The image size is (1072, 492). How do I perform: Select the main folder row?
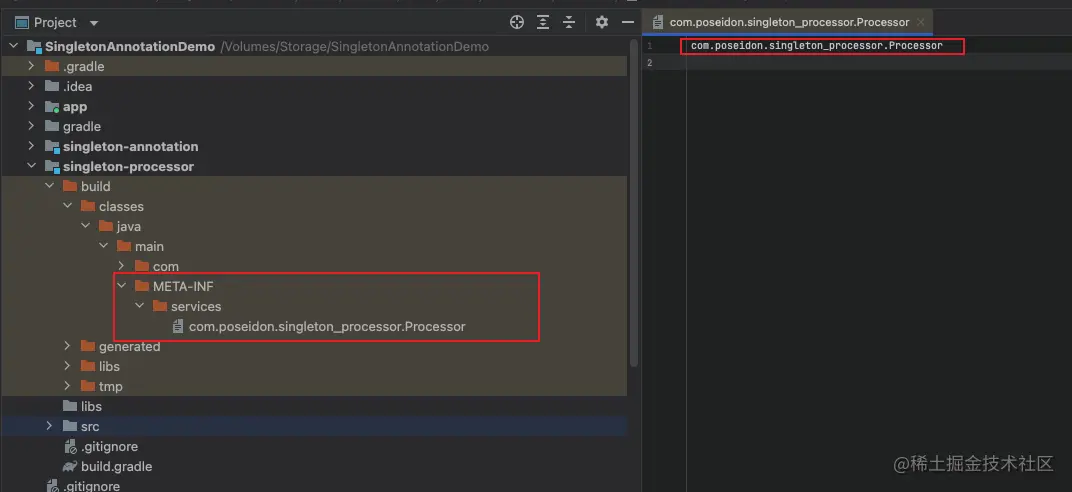point(314,246)
